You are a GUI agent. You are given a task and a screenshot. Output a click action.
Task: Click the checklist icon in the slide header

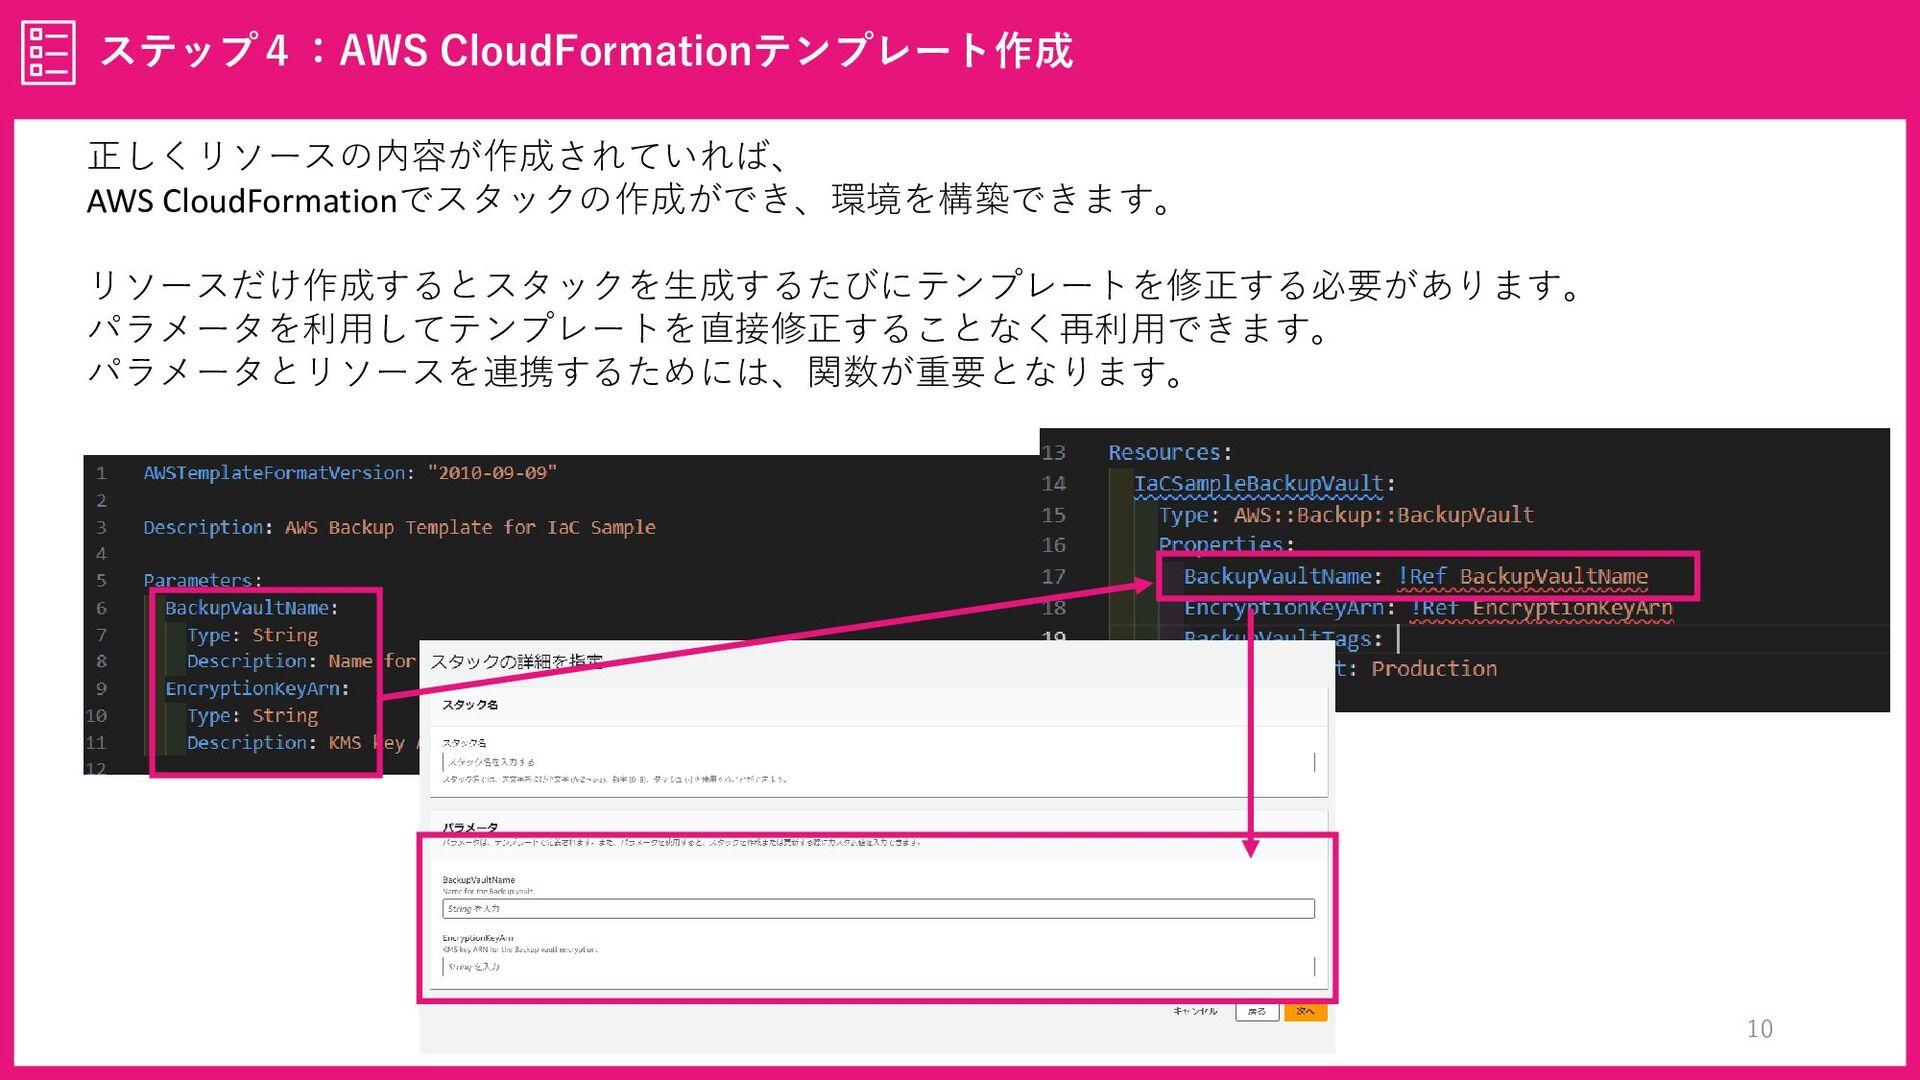[x=48, y=52]
